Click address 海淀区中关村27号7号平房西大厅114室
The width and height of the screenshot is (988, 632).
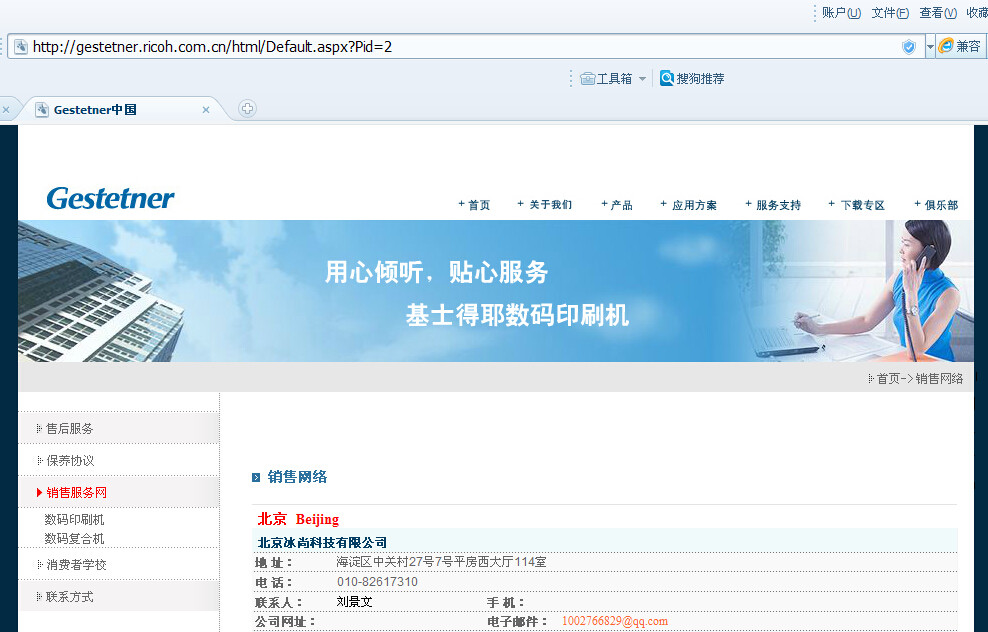click(x=441, y=561)
